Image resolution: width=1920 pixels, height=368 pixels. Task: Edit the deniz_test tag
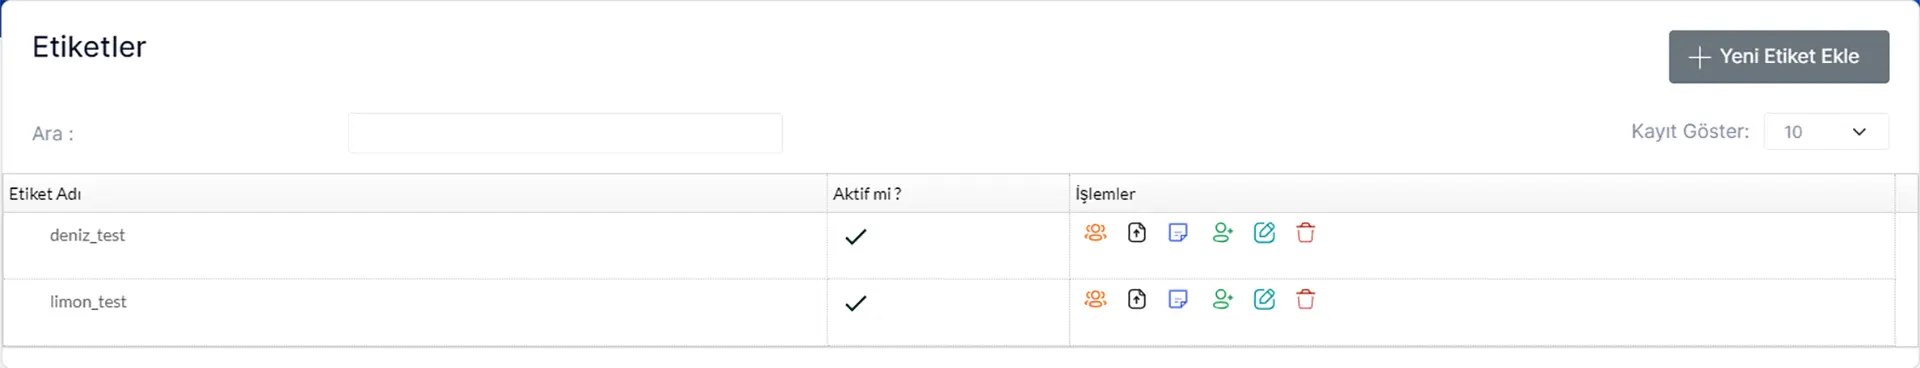1264,233
